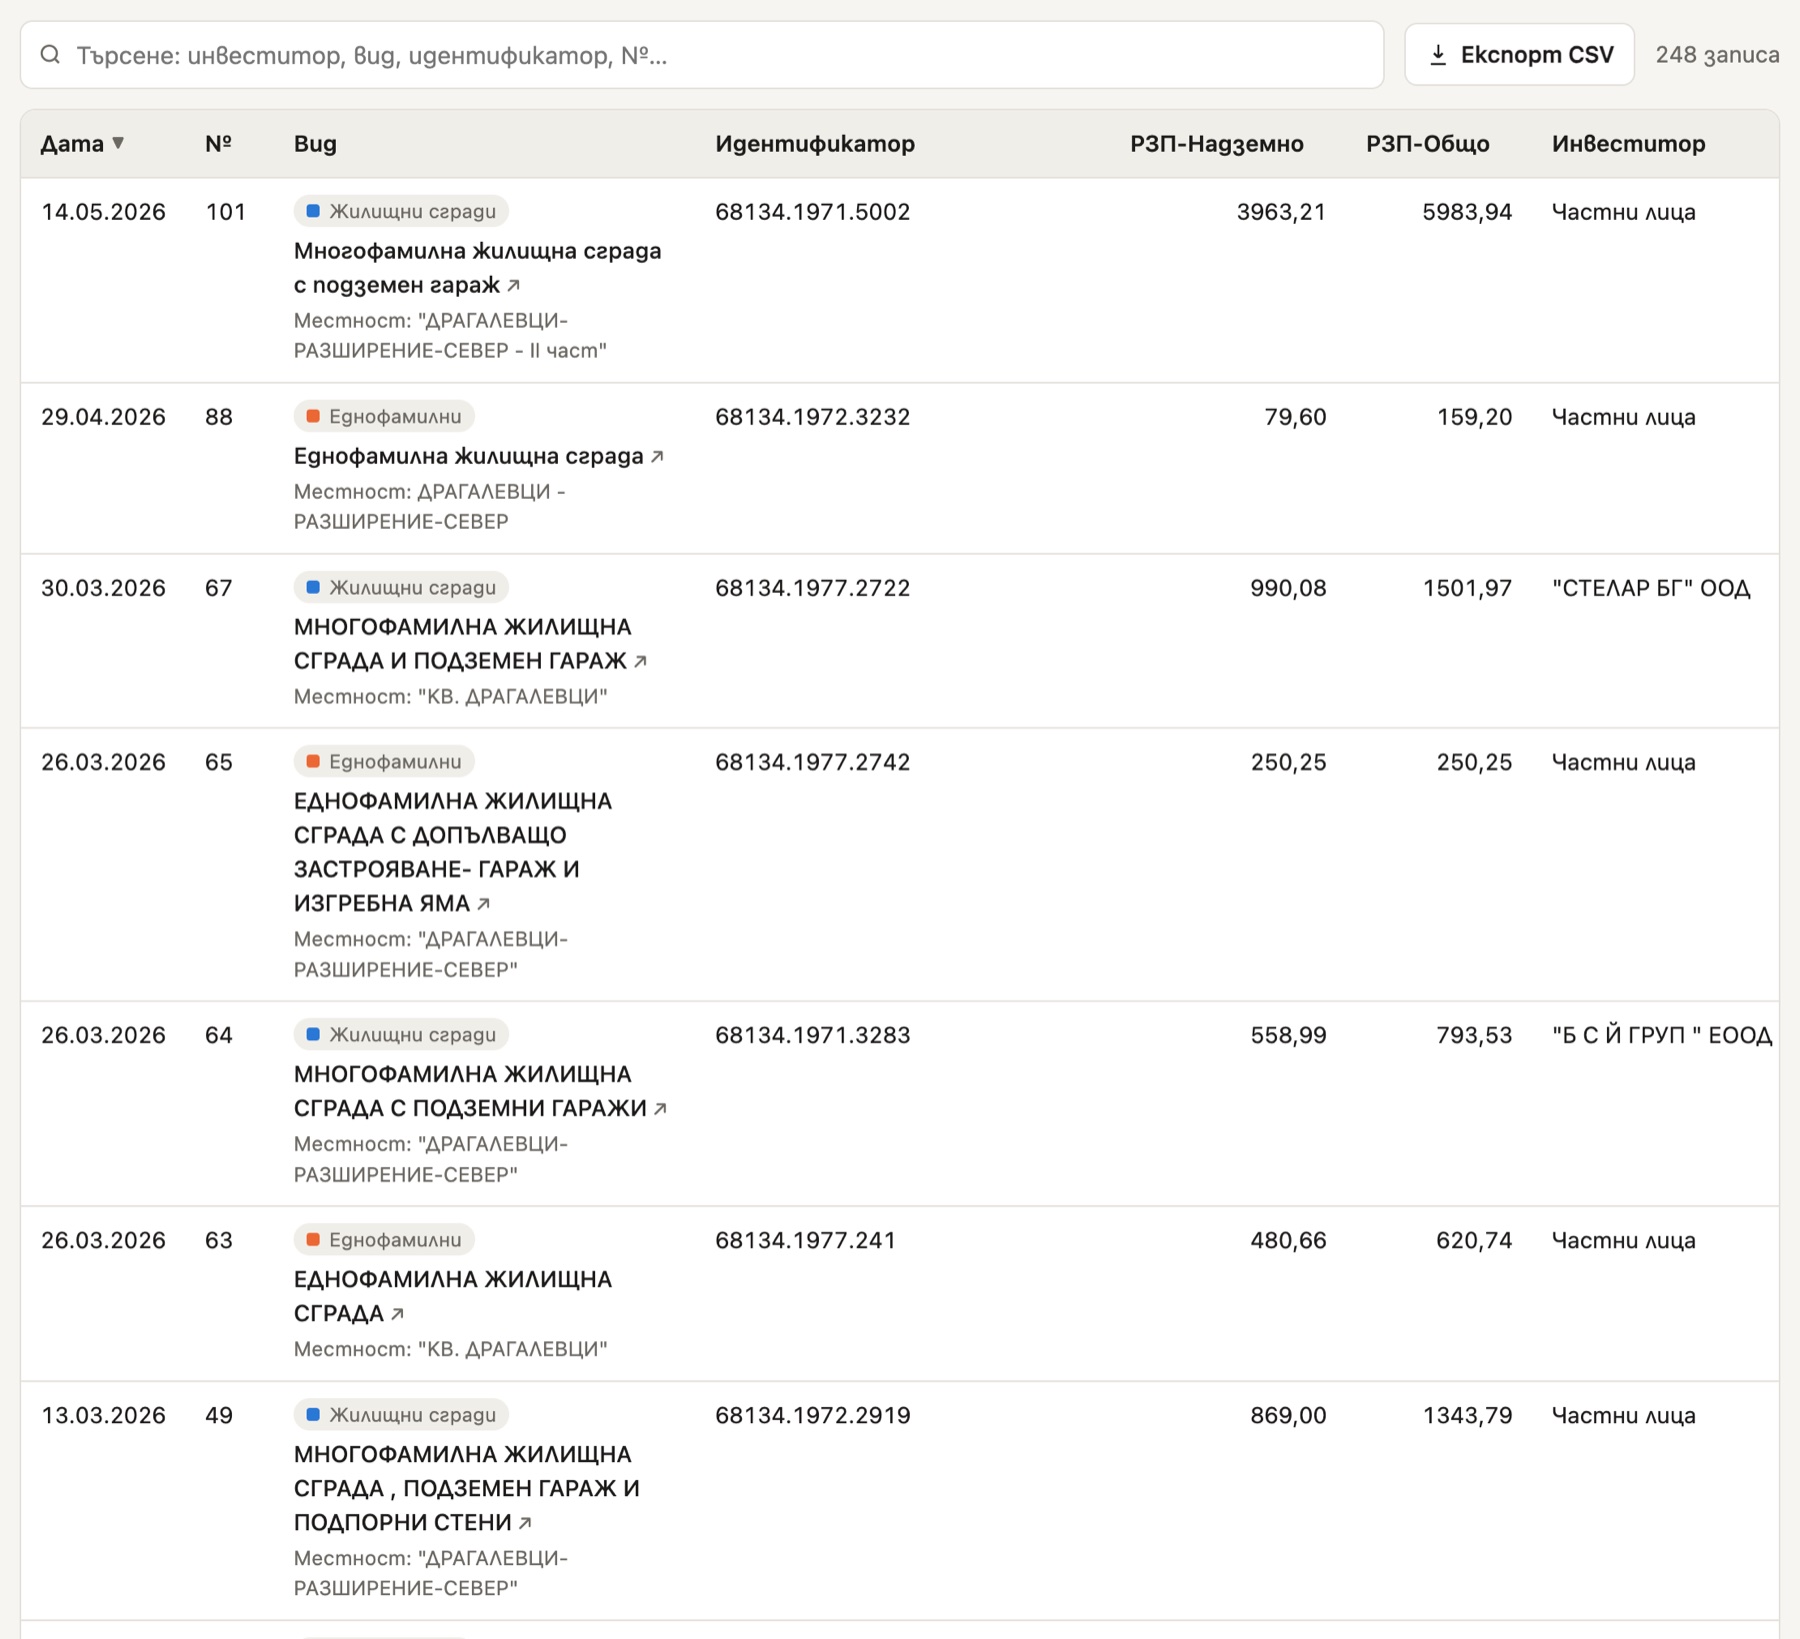1800x1639 pixels.
Task: Click Жилищни сгради tag in row 49
Action: point(401,1415)
